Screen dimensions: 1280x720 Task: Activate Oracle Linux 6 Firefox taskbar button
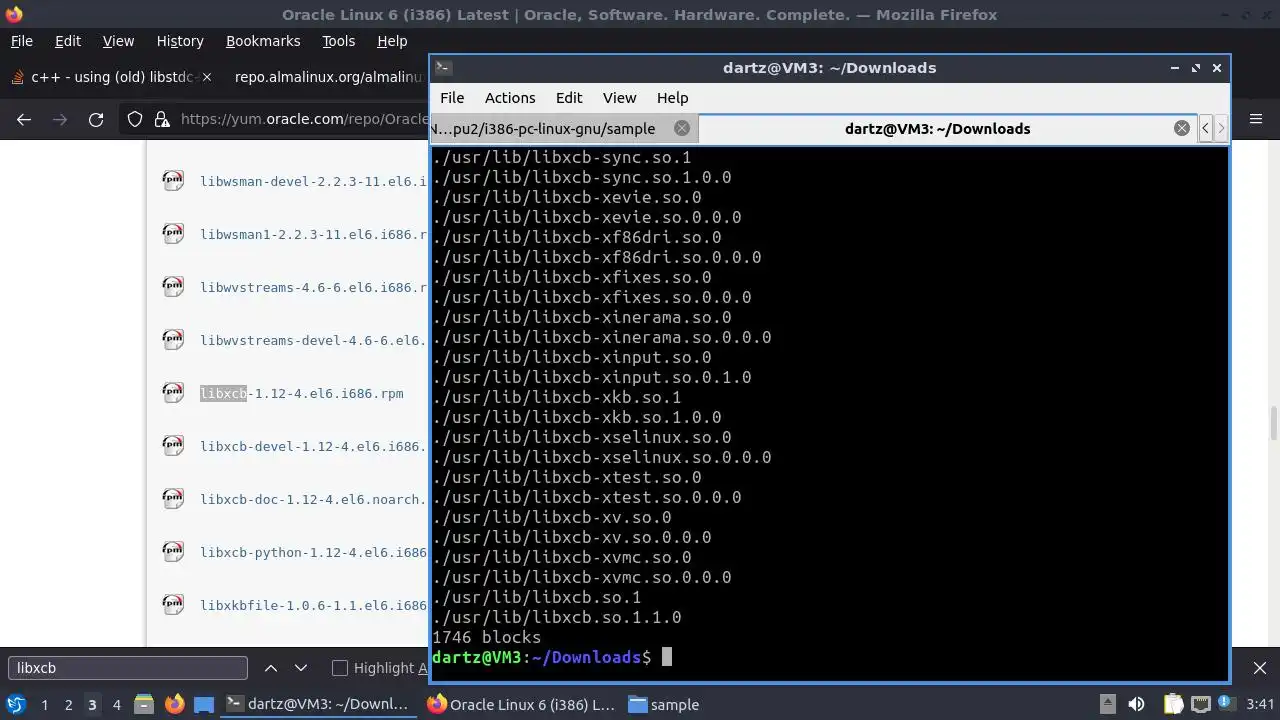pos(521,704)
